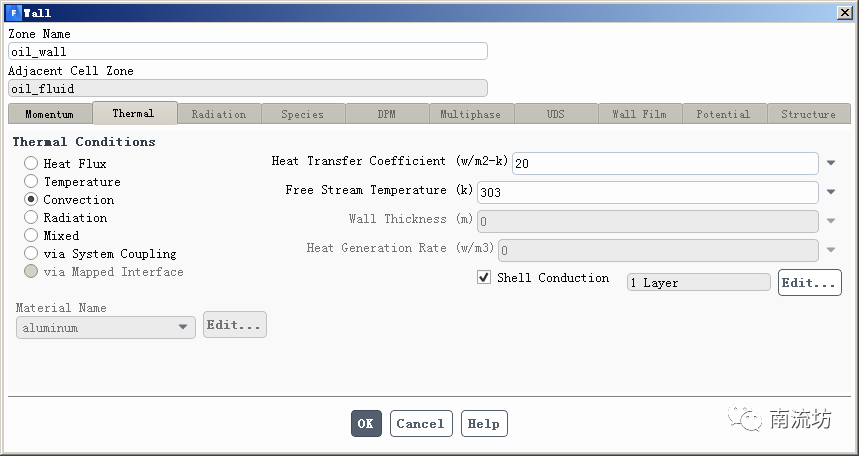This screenshot has width=859, height=456.
Task: Close the Wall dialog window
Action: (845, 13)
